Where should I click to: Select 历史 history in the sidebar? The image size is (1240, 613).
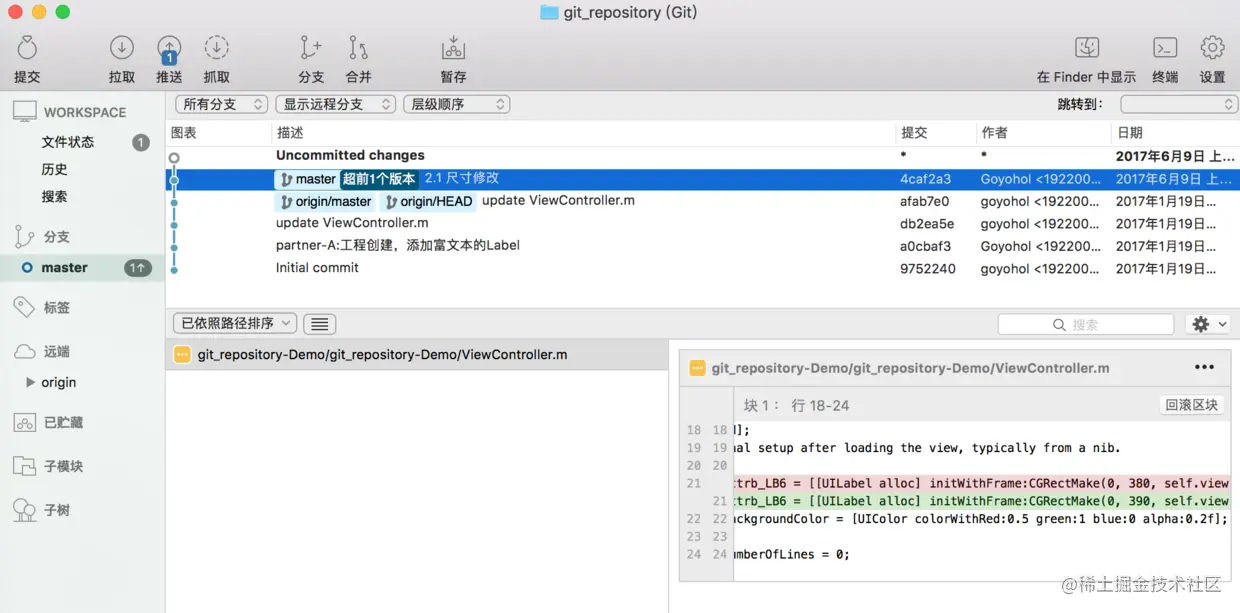54,169
